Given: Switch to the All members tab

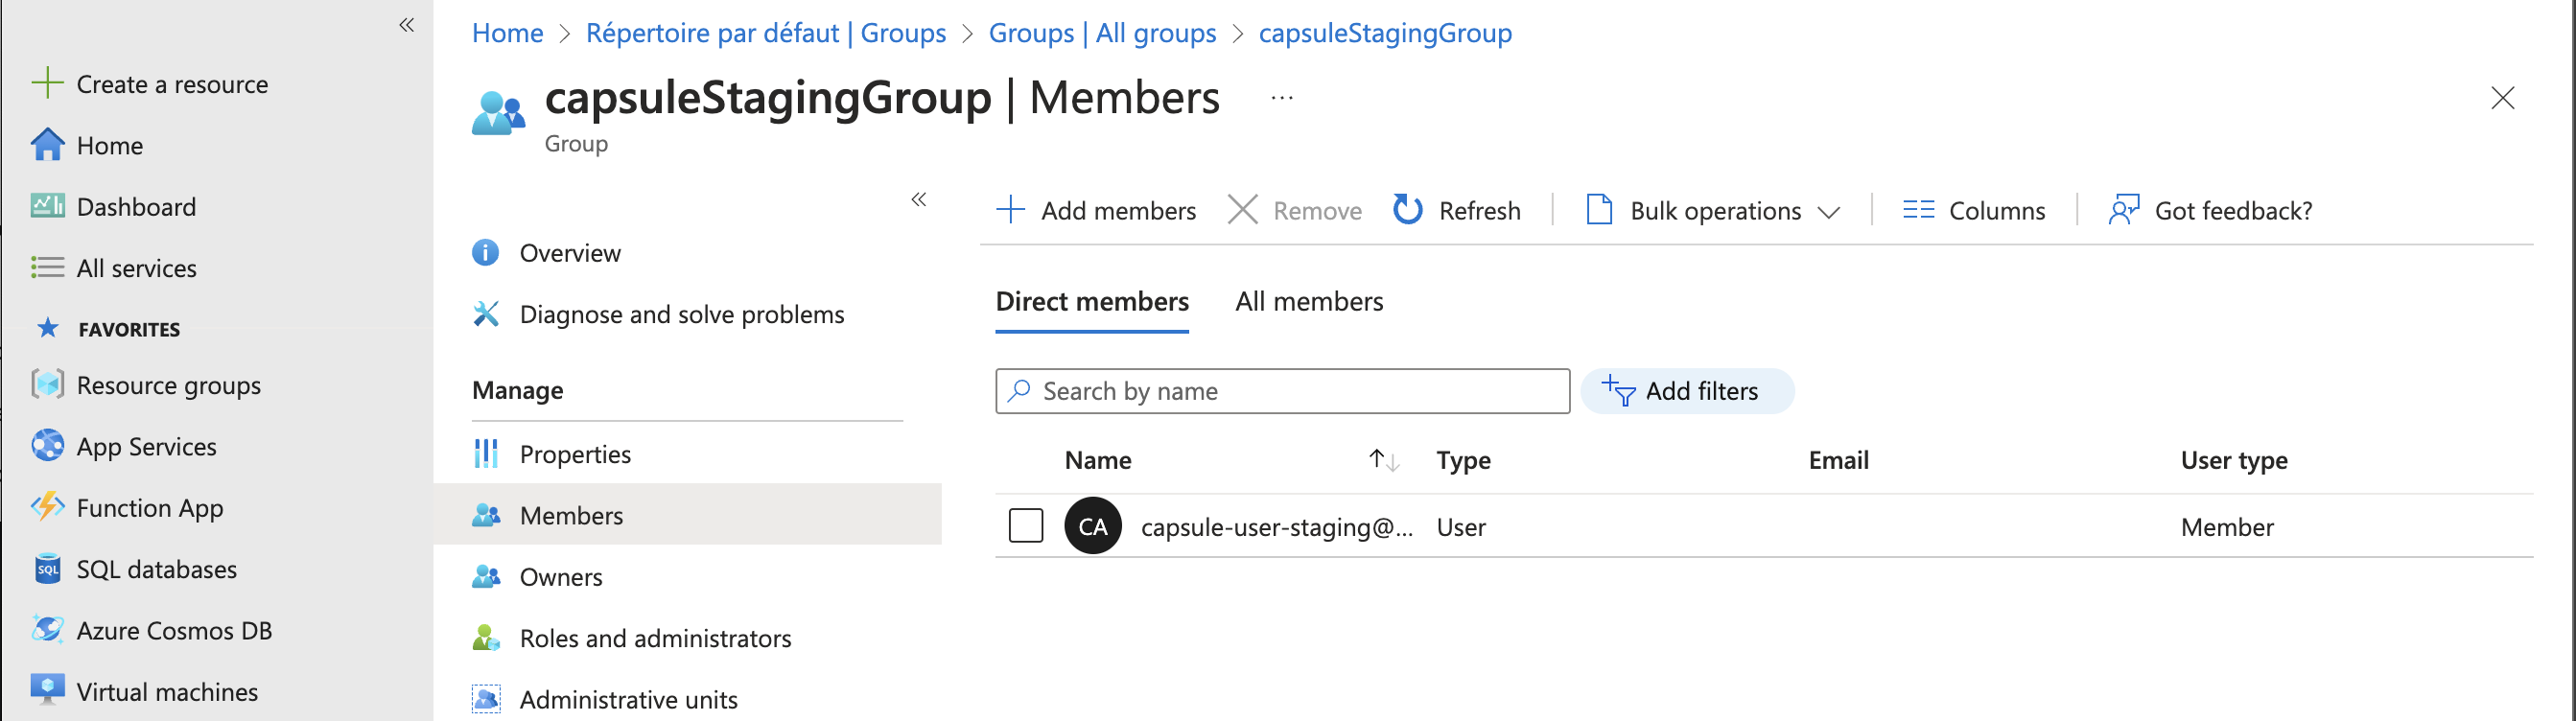Looking at the screenshot, I should coord(1308,302).
